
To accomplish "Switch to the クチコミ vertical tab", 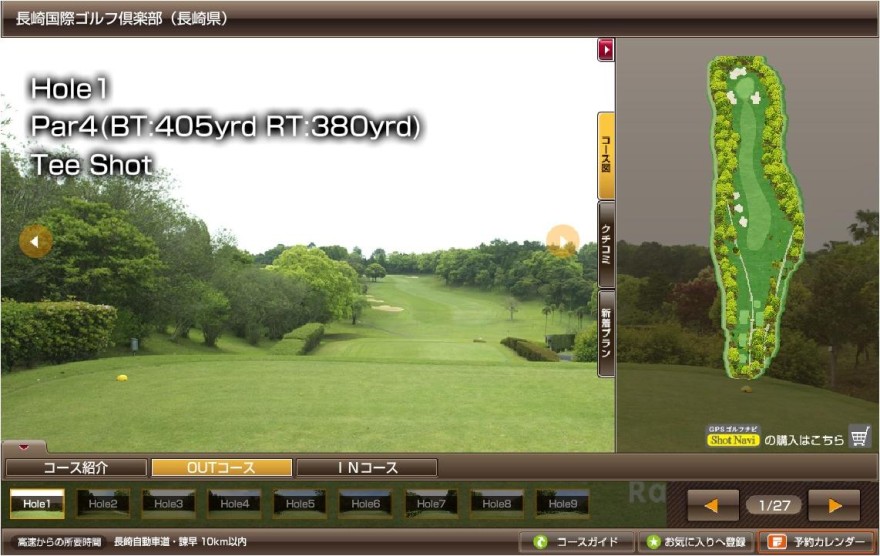I will (605, 244).
